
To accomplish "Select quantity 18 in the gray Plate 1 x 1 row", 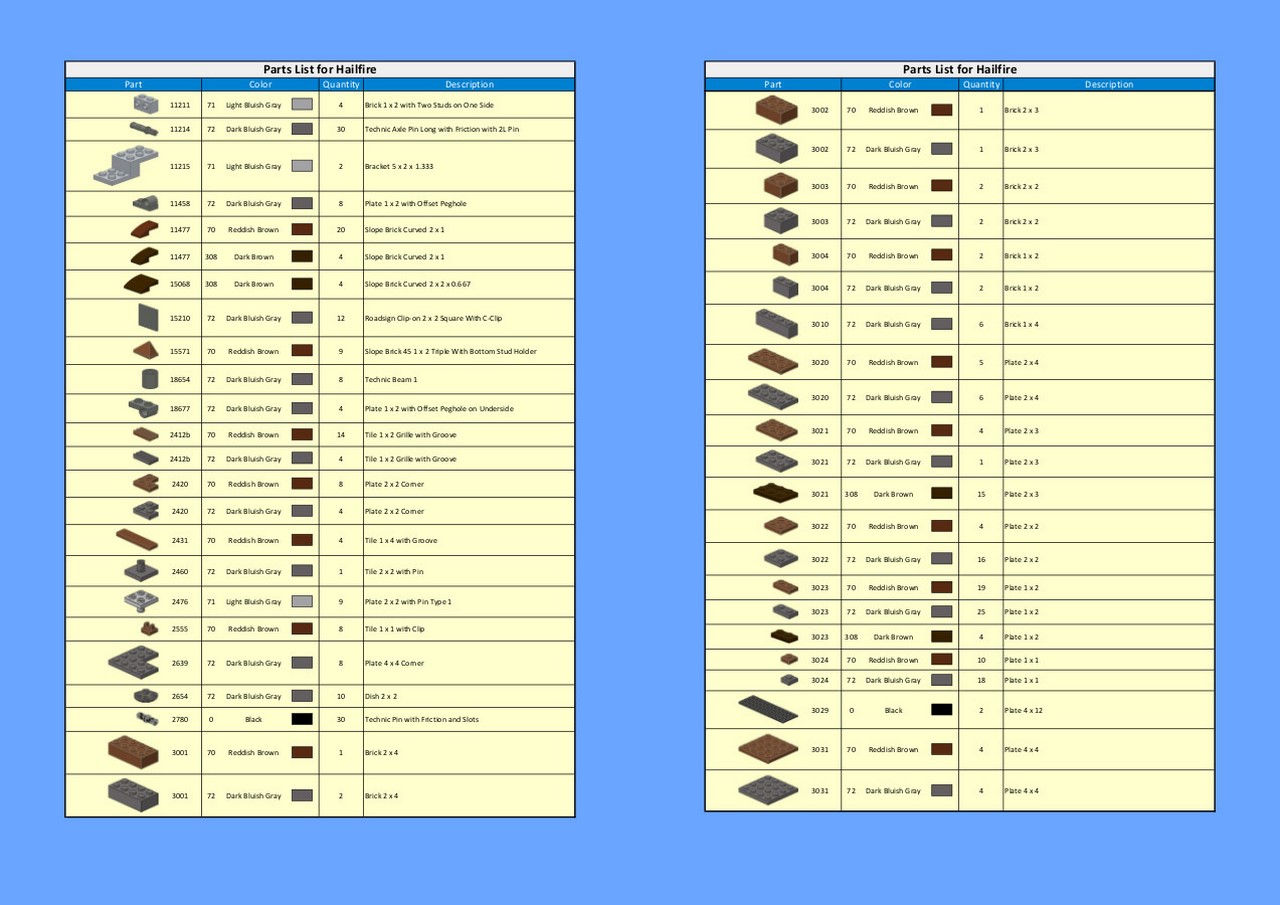I will (x=981, y=679).
